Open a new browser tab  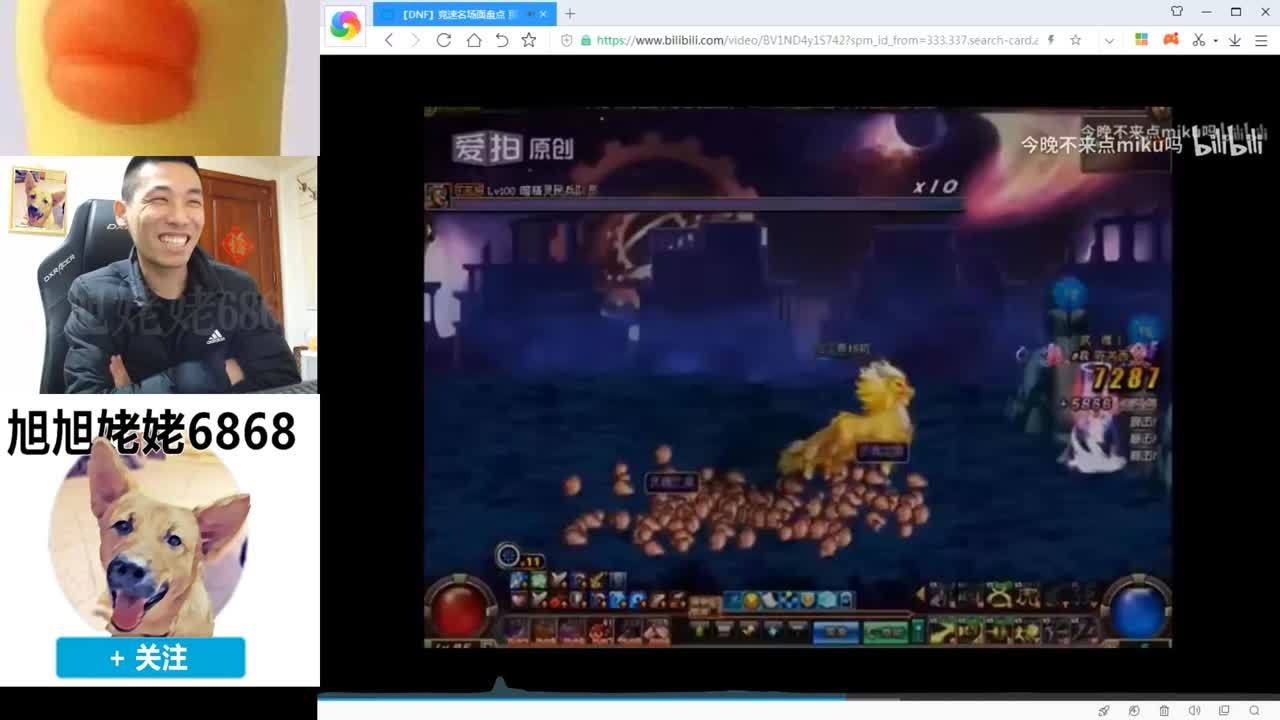570,14
